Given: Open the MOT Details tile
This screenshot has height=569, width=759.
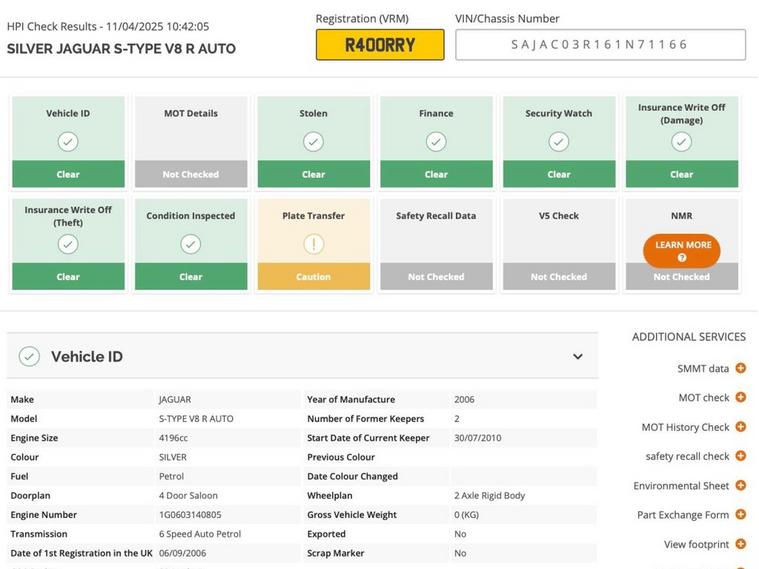Looking at the screenshot, I should point(191,142).
